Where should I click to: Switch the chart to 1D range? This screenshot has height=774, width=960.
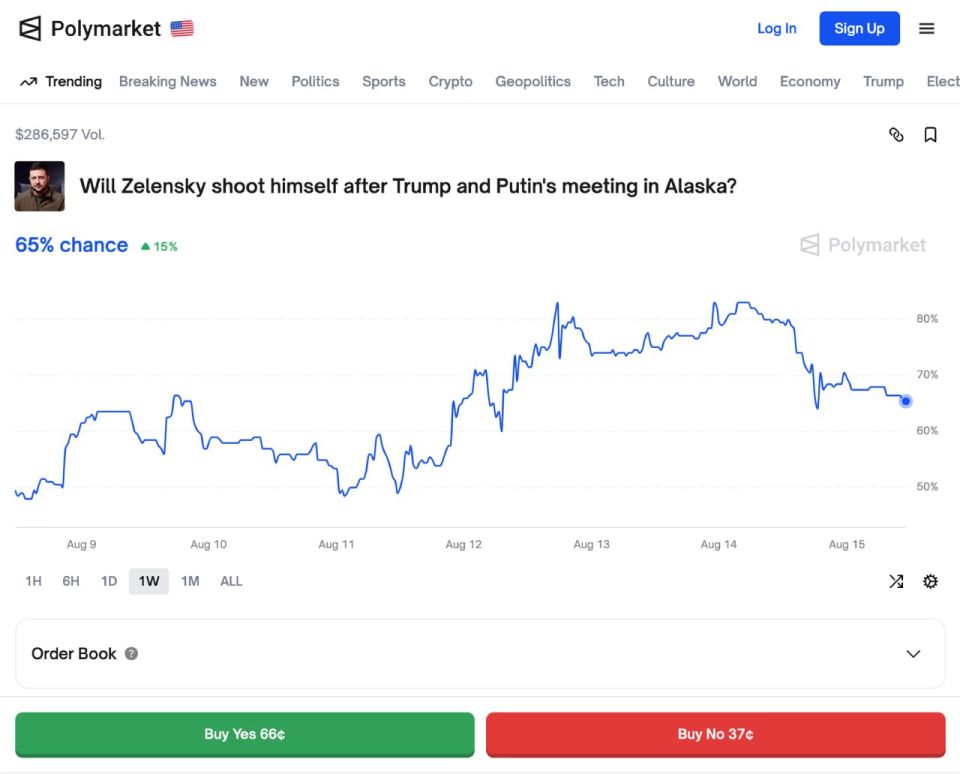[x=109, y=581]
